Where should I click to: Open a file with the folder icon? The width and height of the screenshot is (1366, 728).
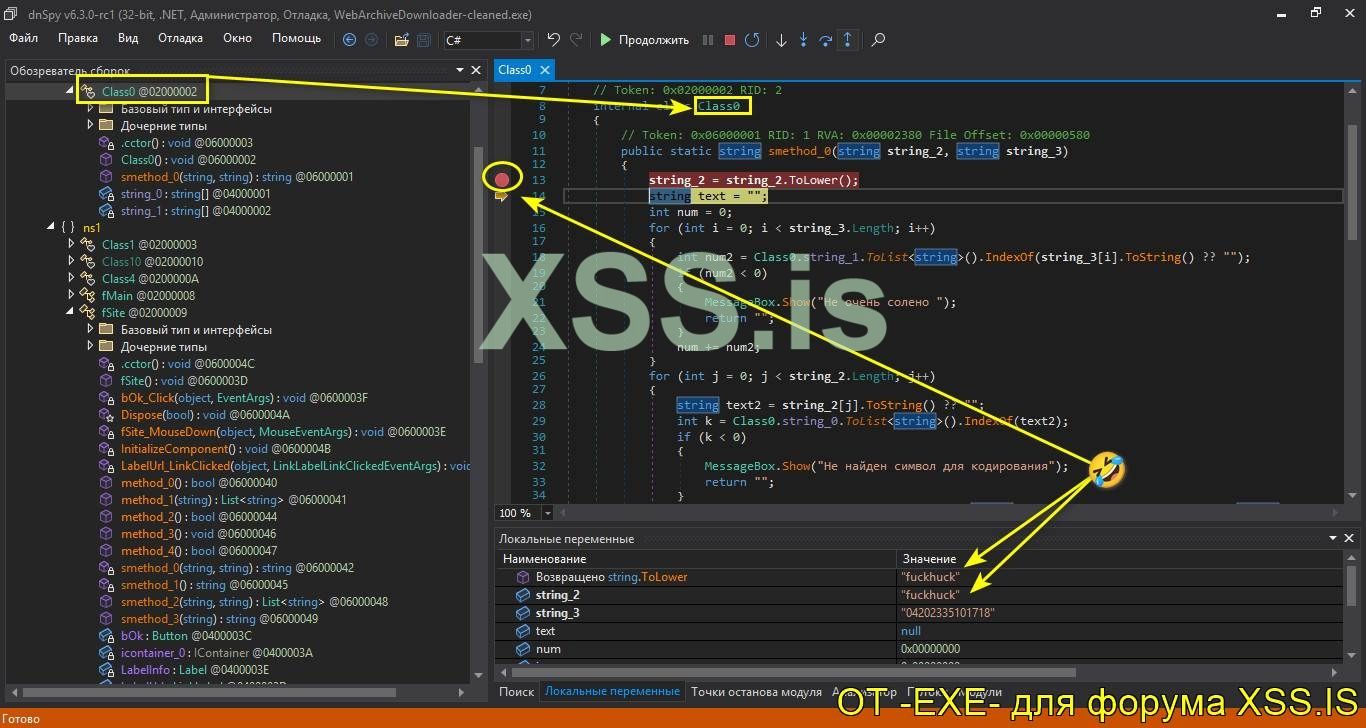click(x=401, y=40)
